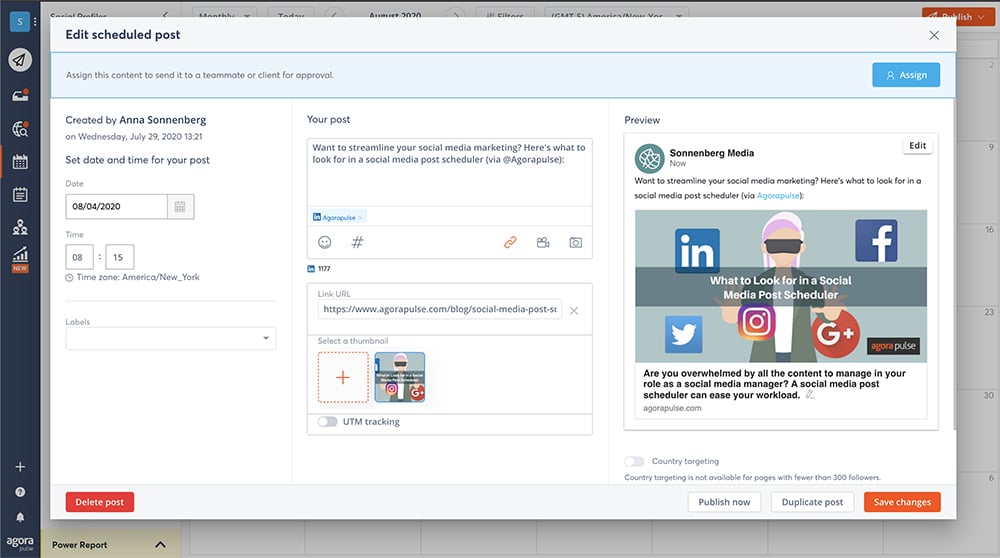Screen dimensions: 1000x558
Task: Click the Link URL input field
Action: pyautogui.click(x=440, y=310)
